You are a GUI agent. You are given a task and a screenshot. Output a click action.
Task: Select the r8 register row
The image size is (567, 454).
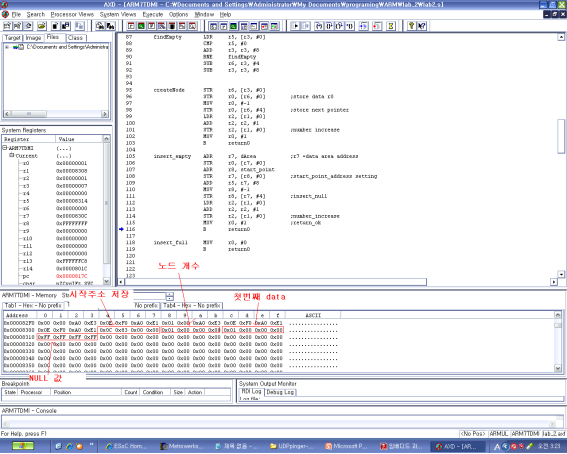[x=53, y=223]
